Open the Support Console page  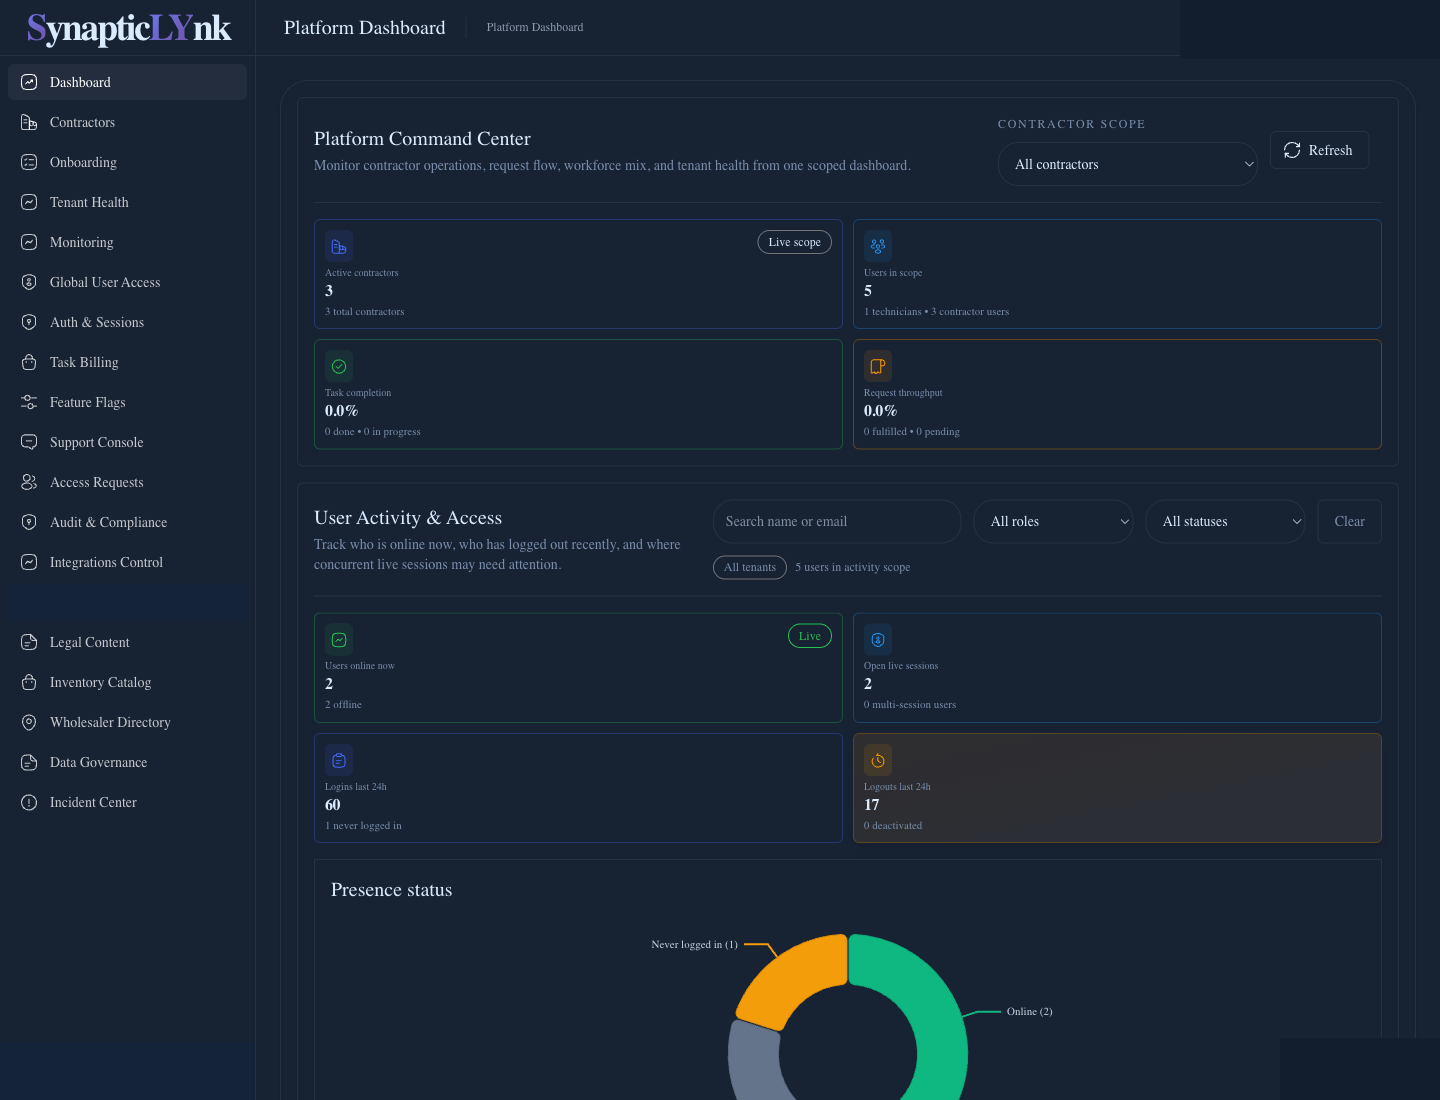[x=127, y=442]
